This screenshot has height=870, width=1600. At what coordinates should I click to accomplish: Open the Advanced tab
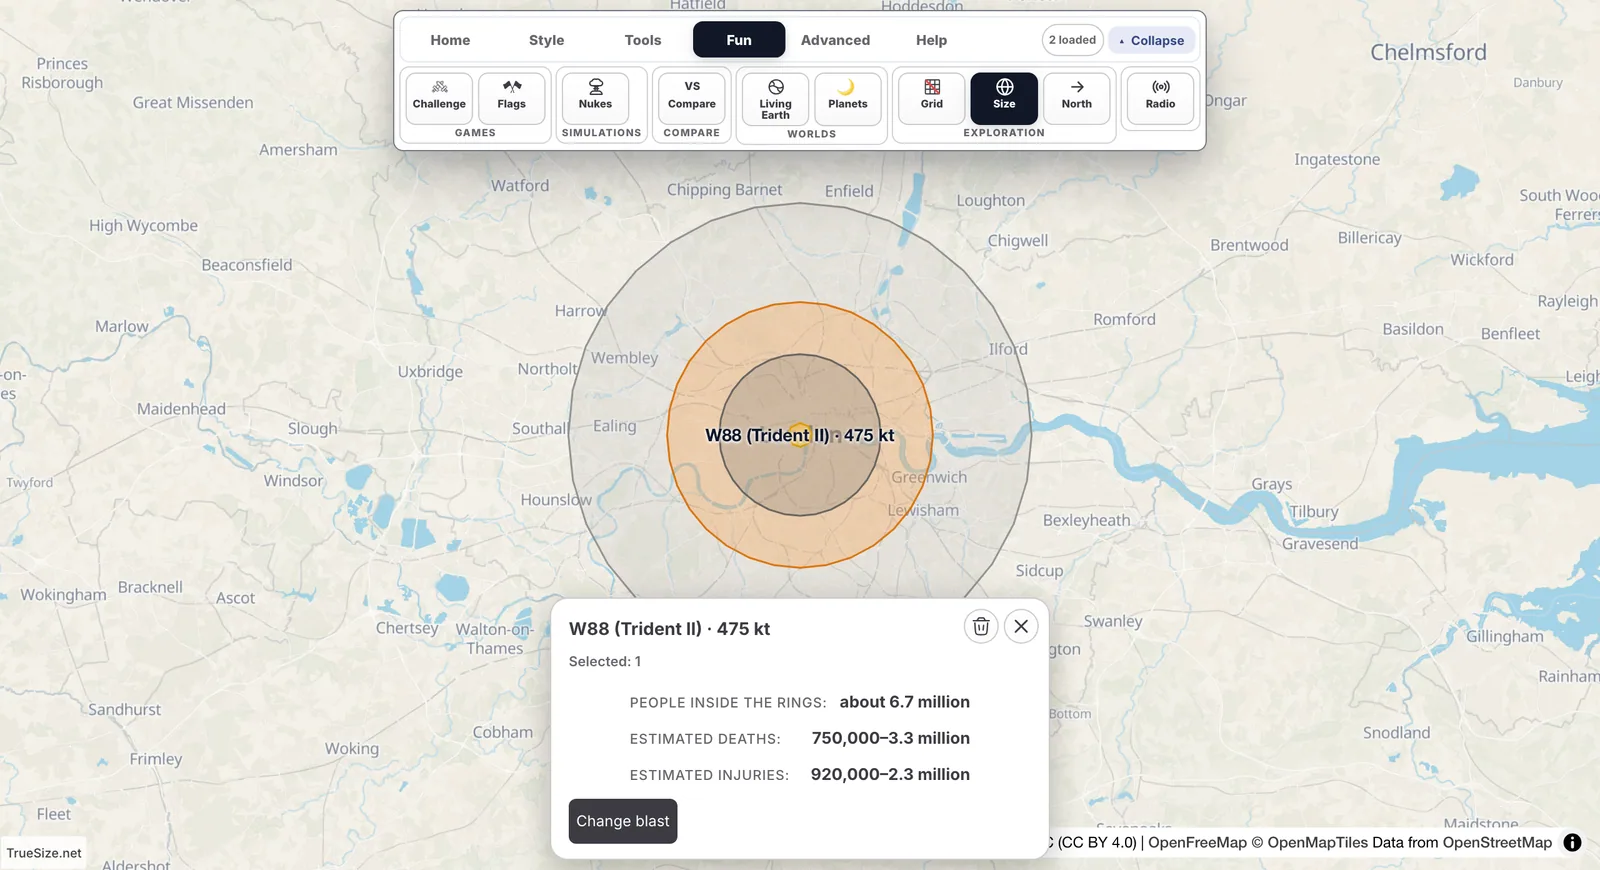835,40
